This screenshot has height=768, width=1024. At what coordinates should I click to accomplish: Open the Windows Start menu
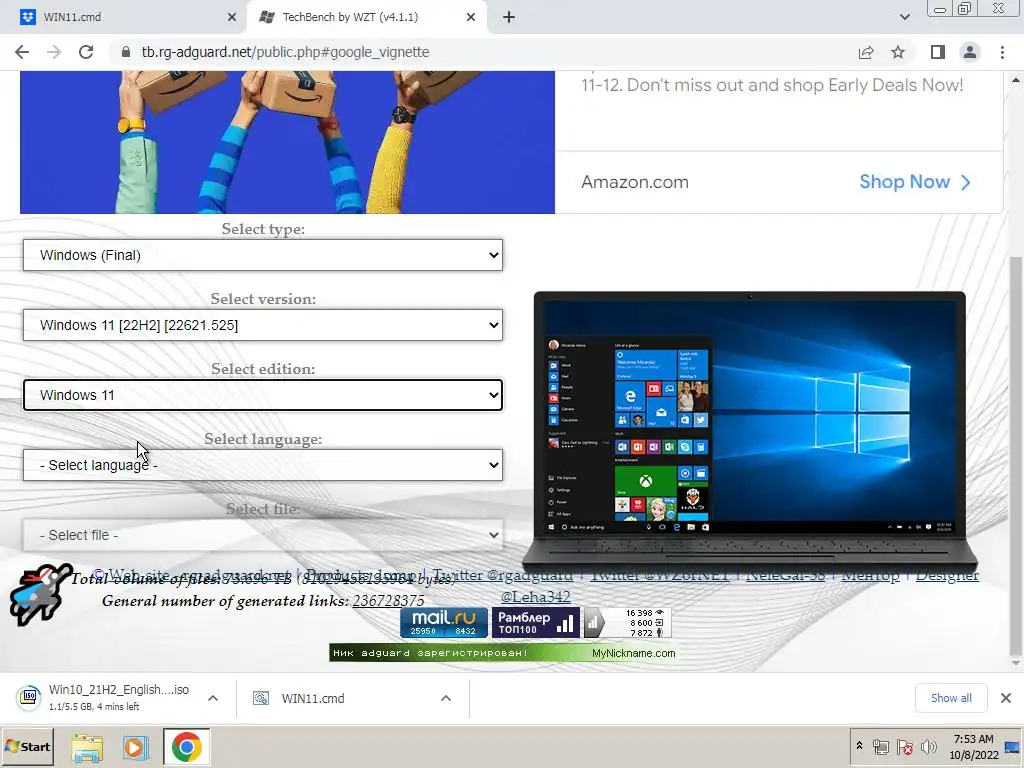(27, 746)
